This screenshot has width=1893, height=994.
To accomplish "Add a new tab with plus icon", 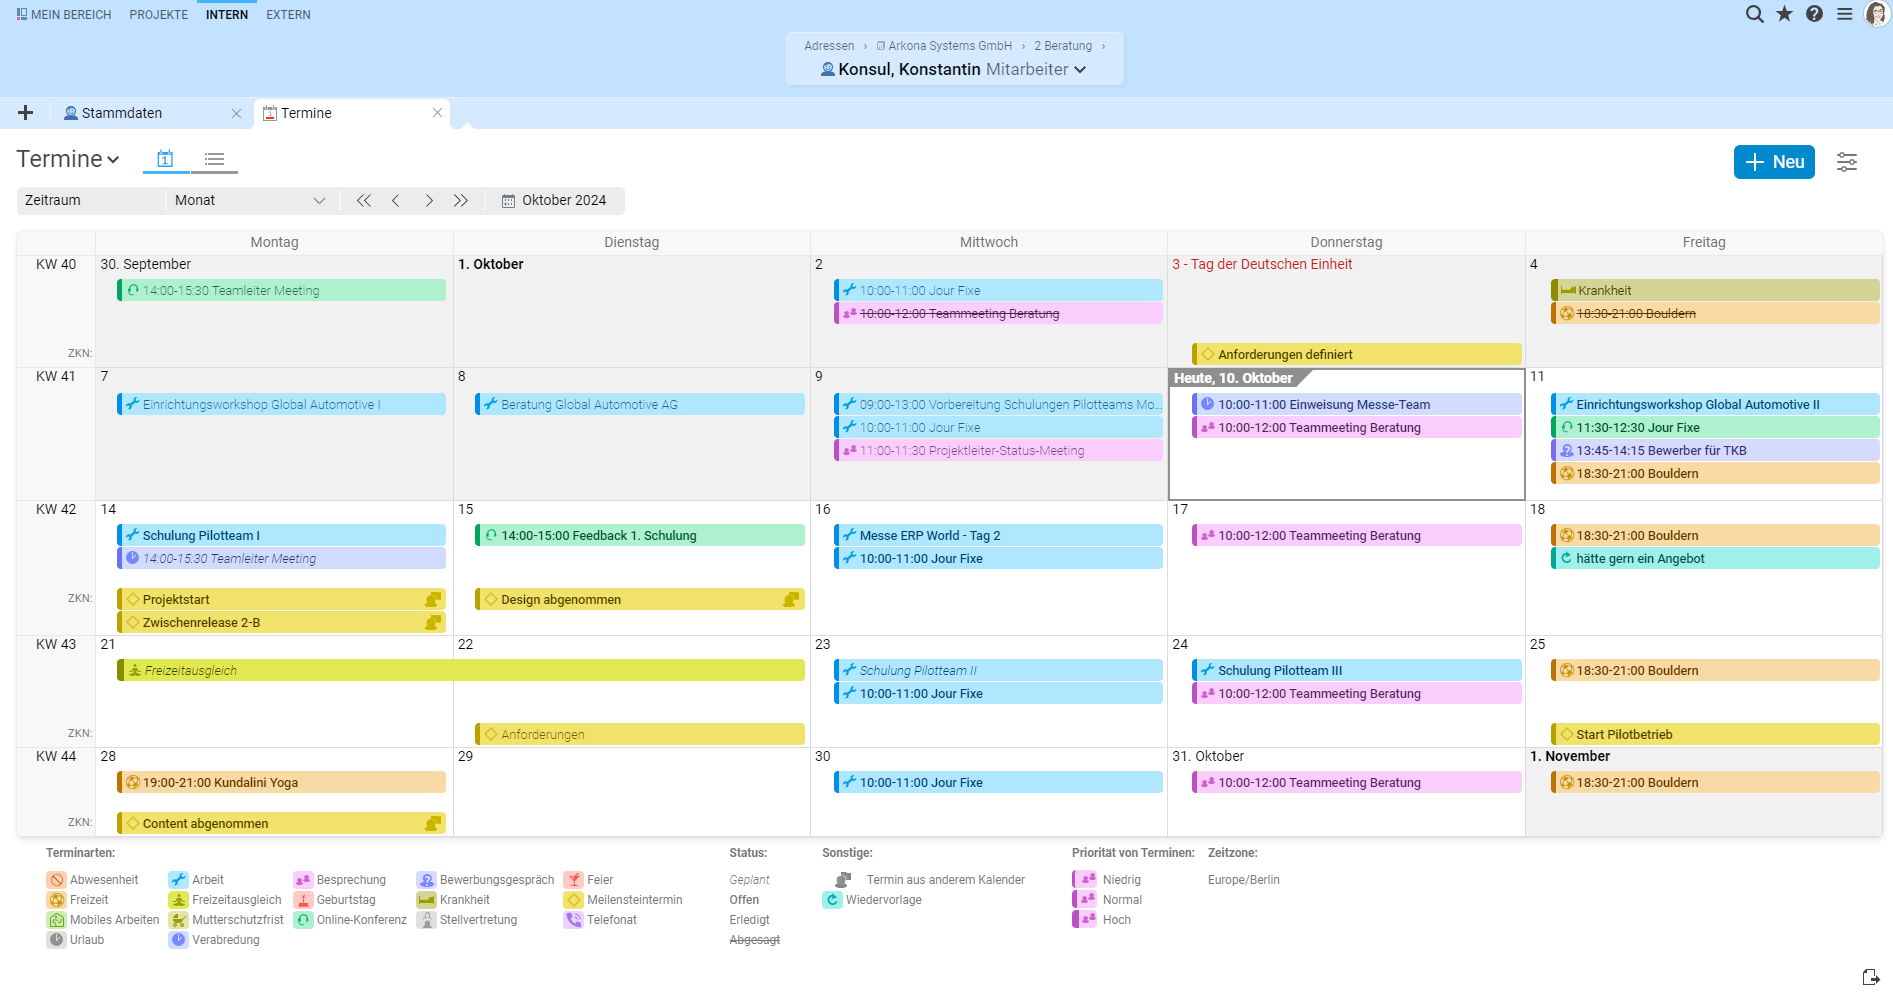I will [26, 113].
